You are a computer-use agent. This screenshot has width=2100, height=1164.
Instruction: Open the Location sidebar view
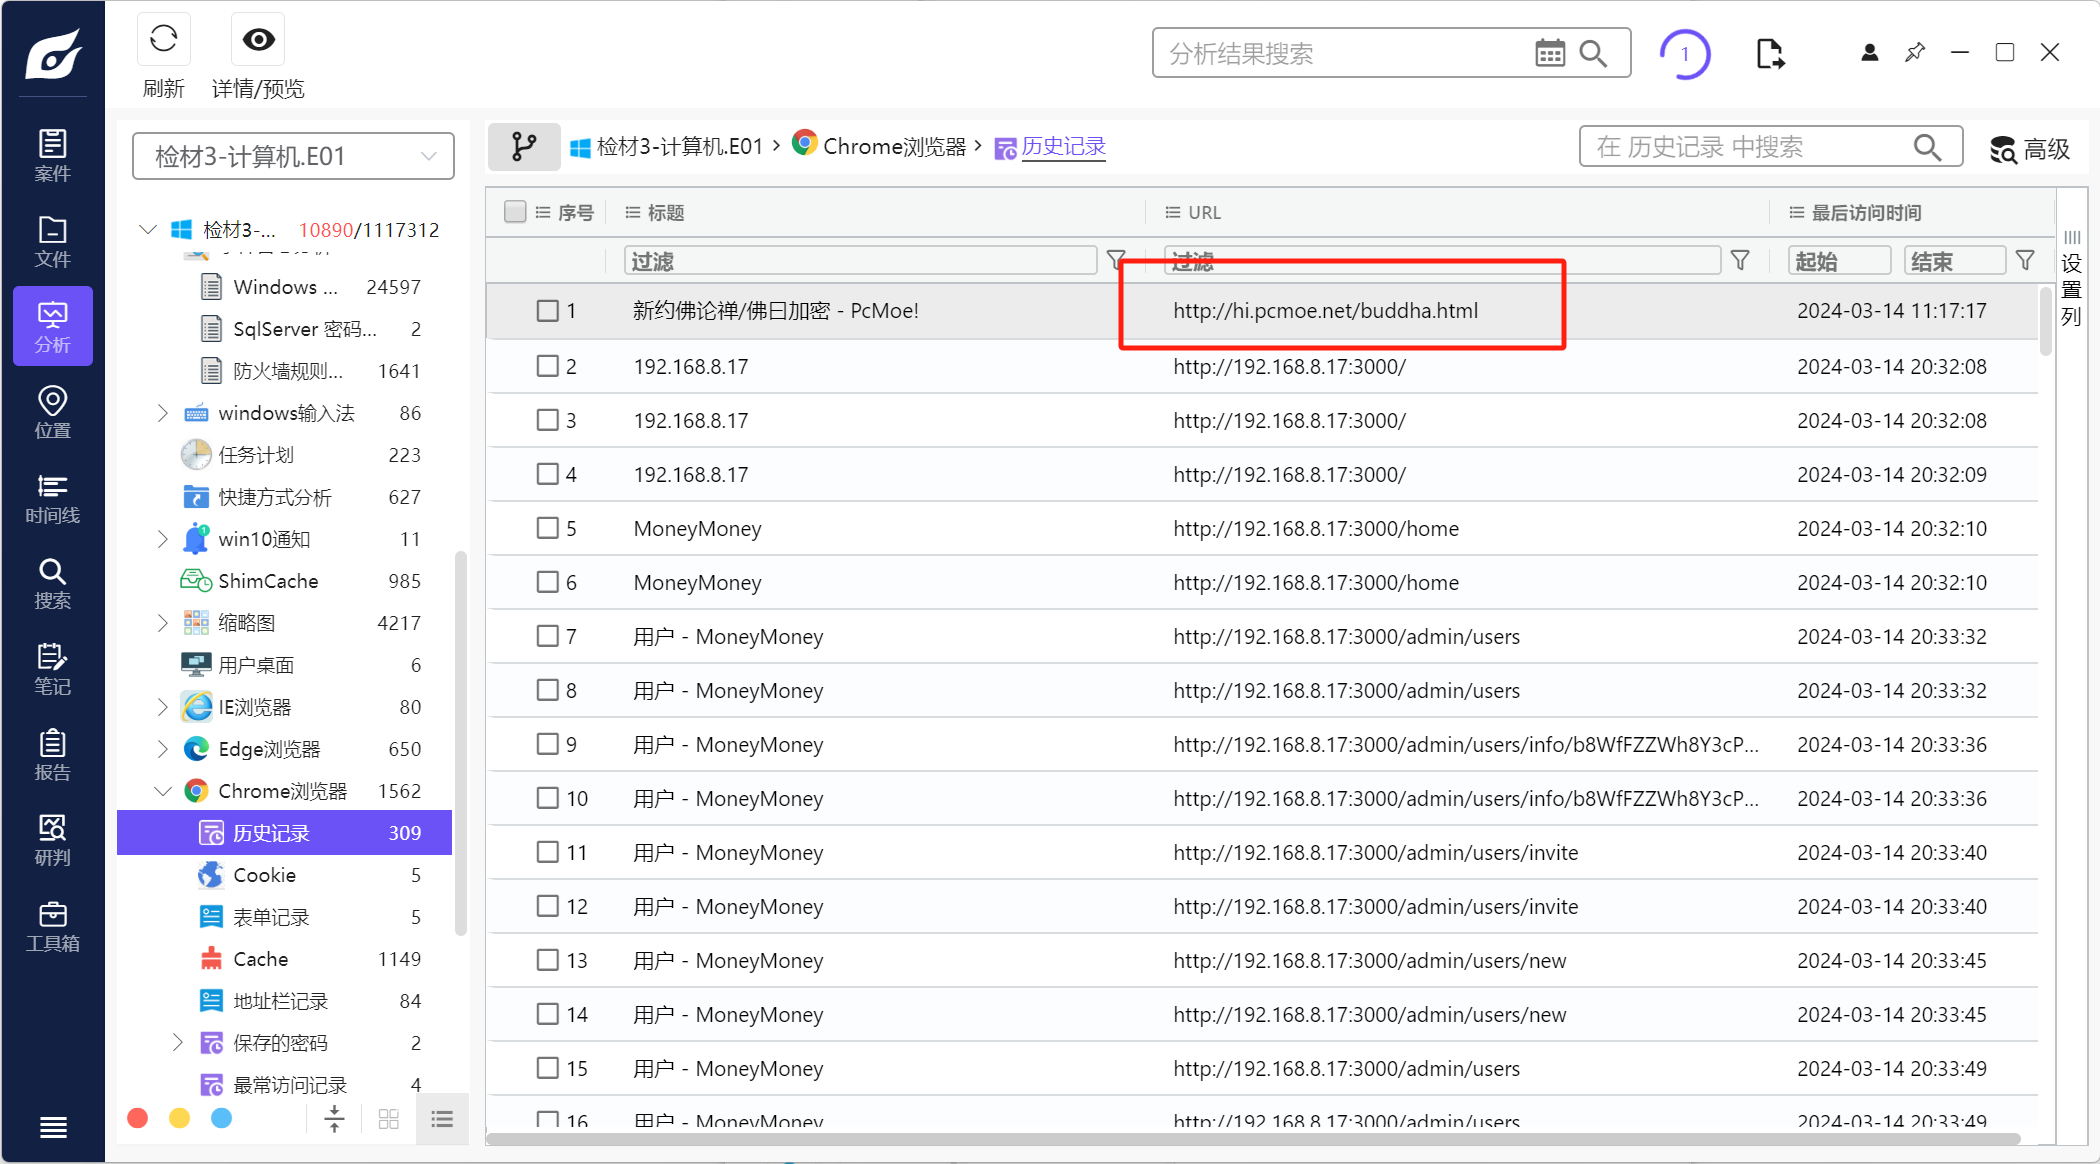(x=52, y=412)
